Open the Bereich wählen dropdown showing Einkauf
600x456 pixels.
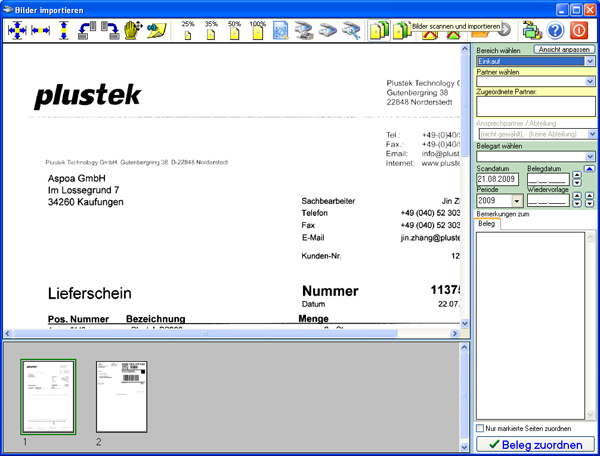pyautogui.click(x=590, y=61)
